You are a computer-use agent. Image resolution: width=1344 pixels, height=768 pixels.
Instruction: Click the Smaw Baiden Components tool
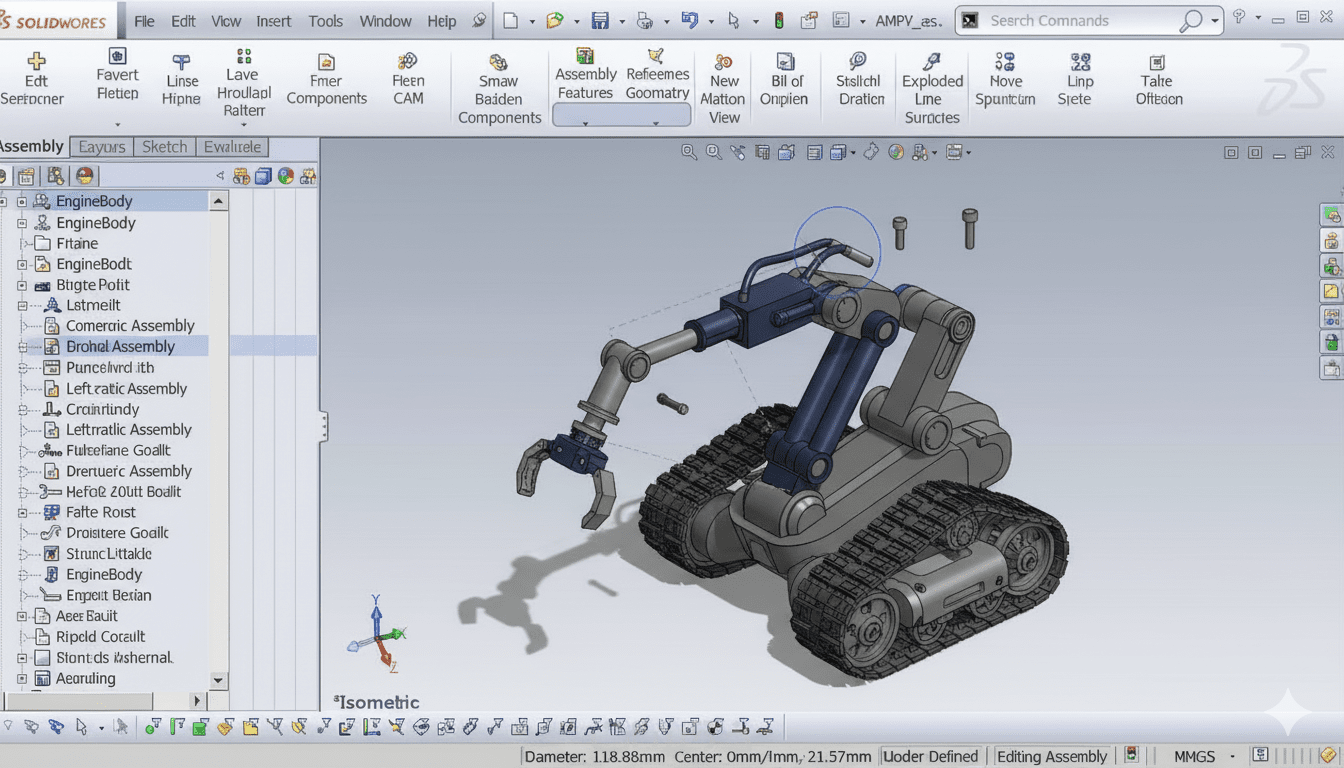tap(498, 88)
